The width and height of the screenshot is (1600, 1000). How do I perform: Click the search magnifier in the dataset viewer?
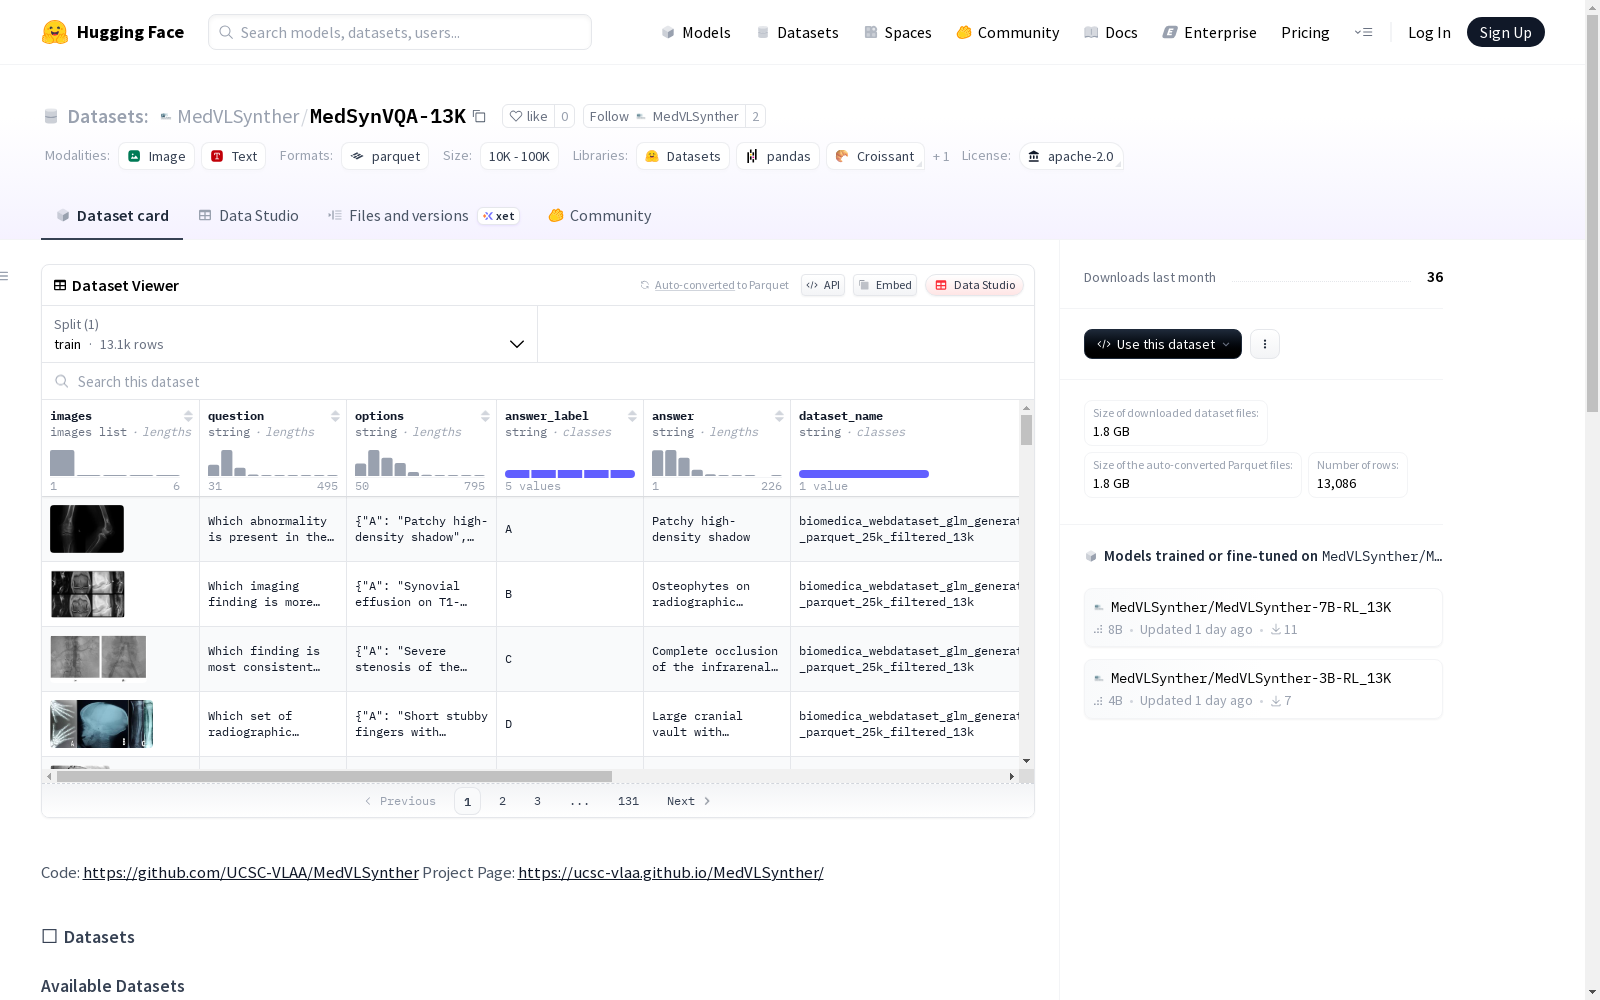(x=62, y=381)
